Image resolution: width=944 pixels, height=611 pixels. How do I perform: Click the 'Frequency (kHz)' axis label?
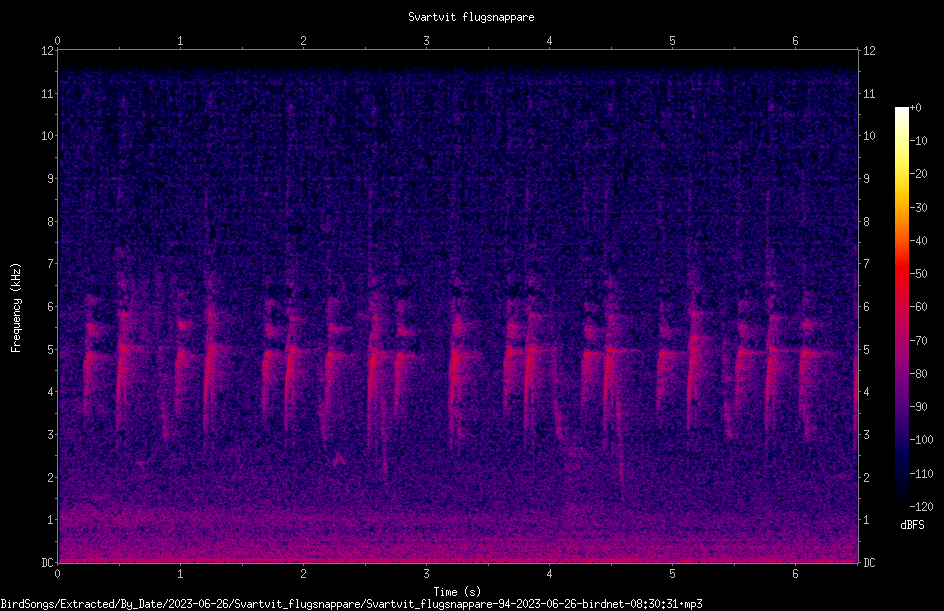[x=16, y=308]
